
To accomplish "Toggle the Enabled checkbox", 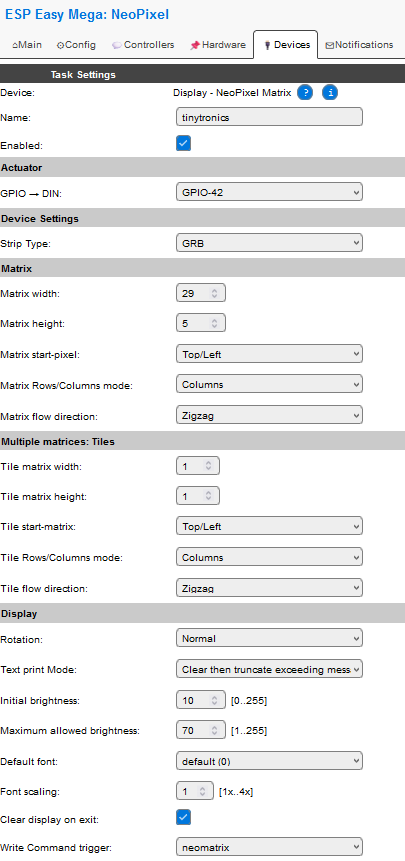I will click(x=183, y=144).
